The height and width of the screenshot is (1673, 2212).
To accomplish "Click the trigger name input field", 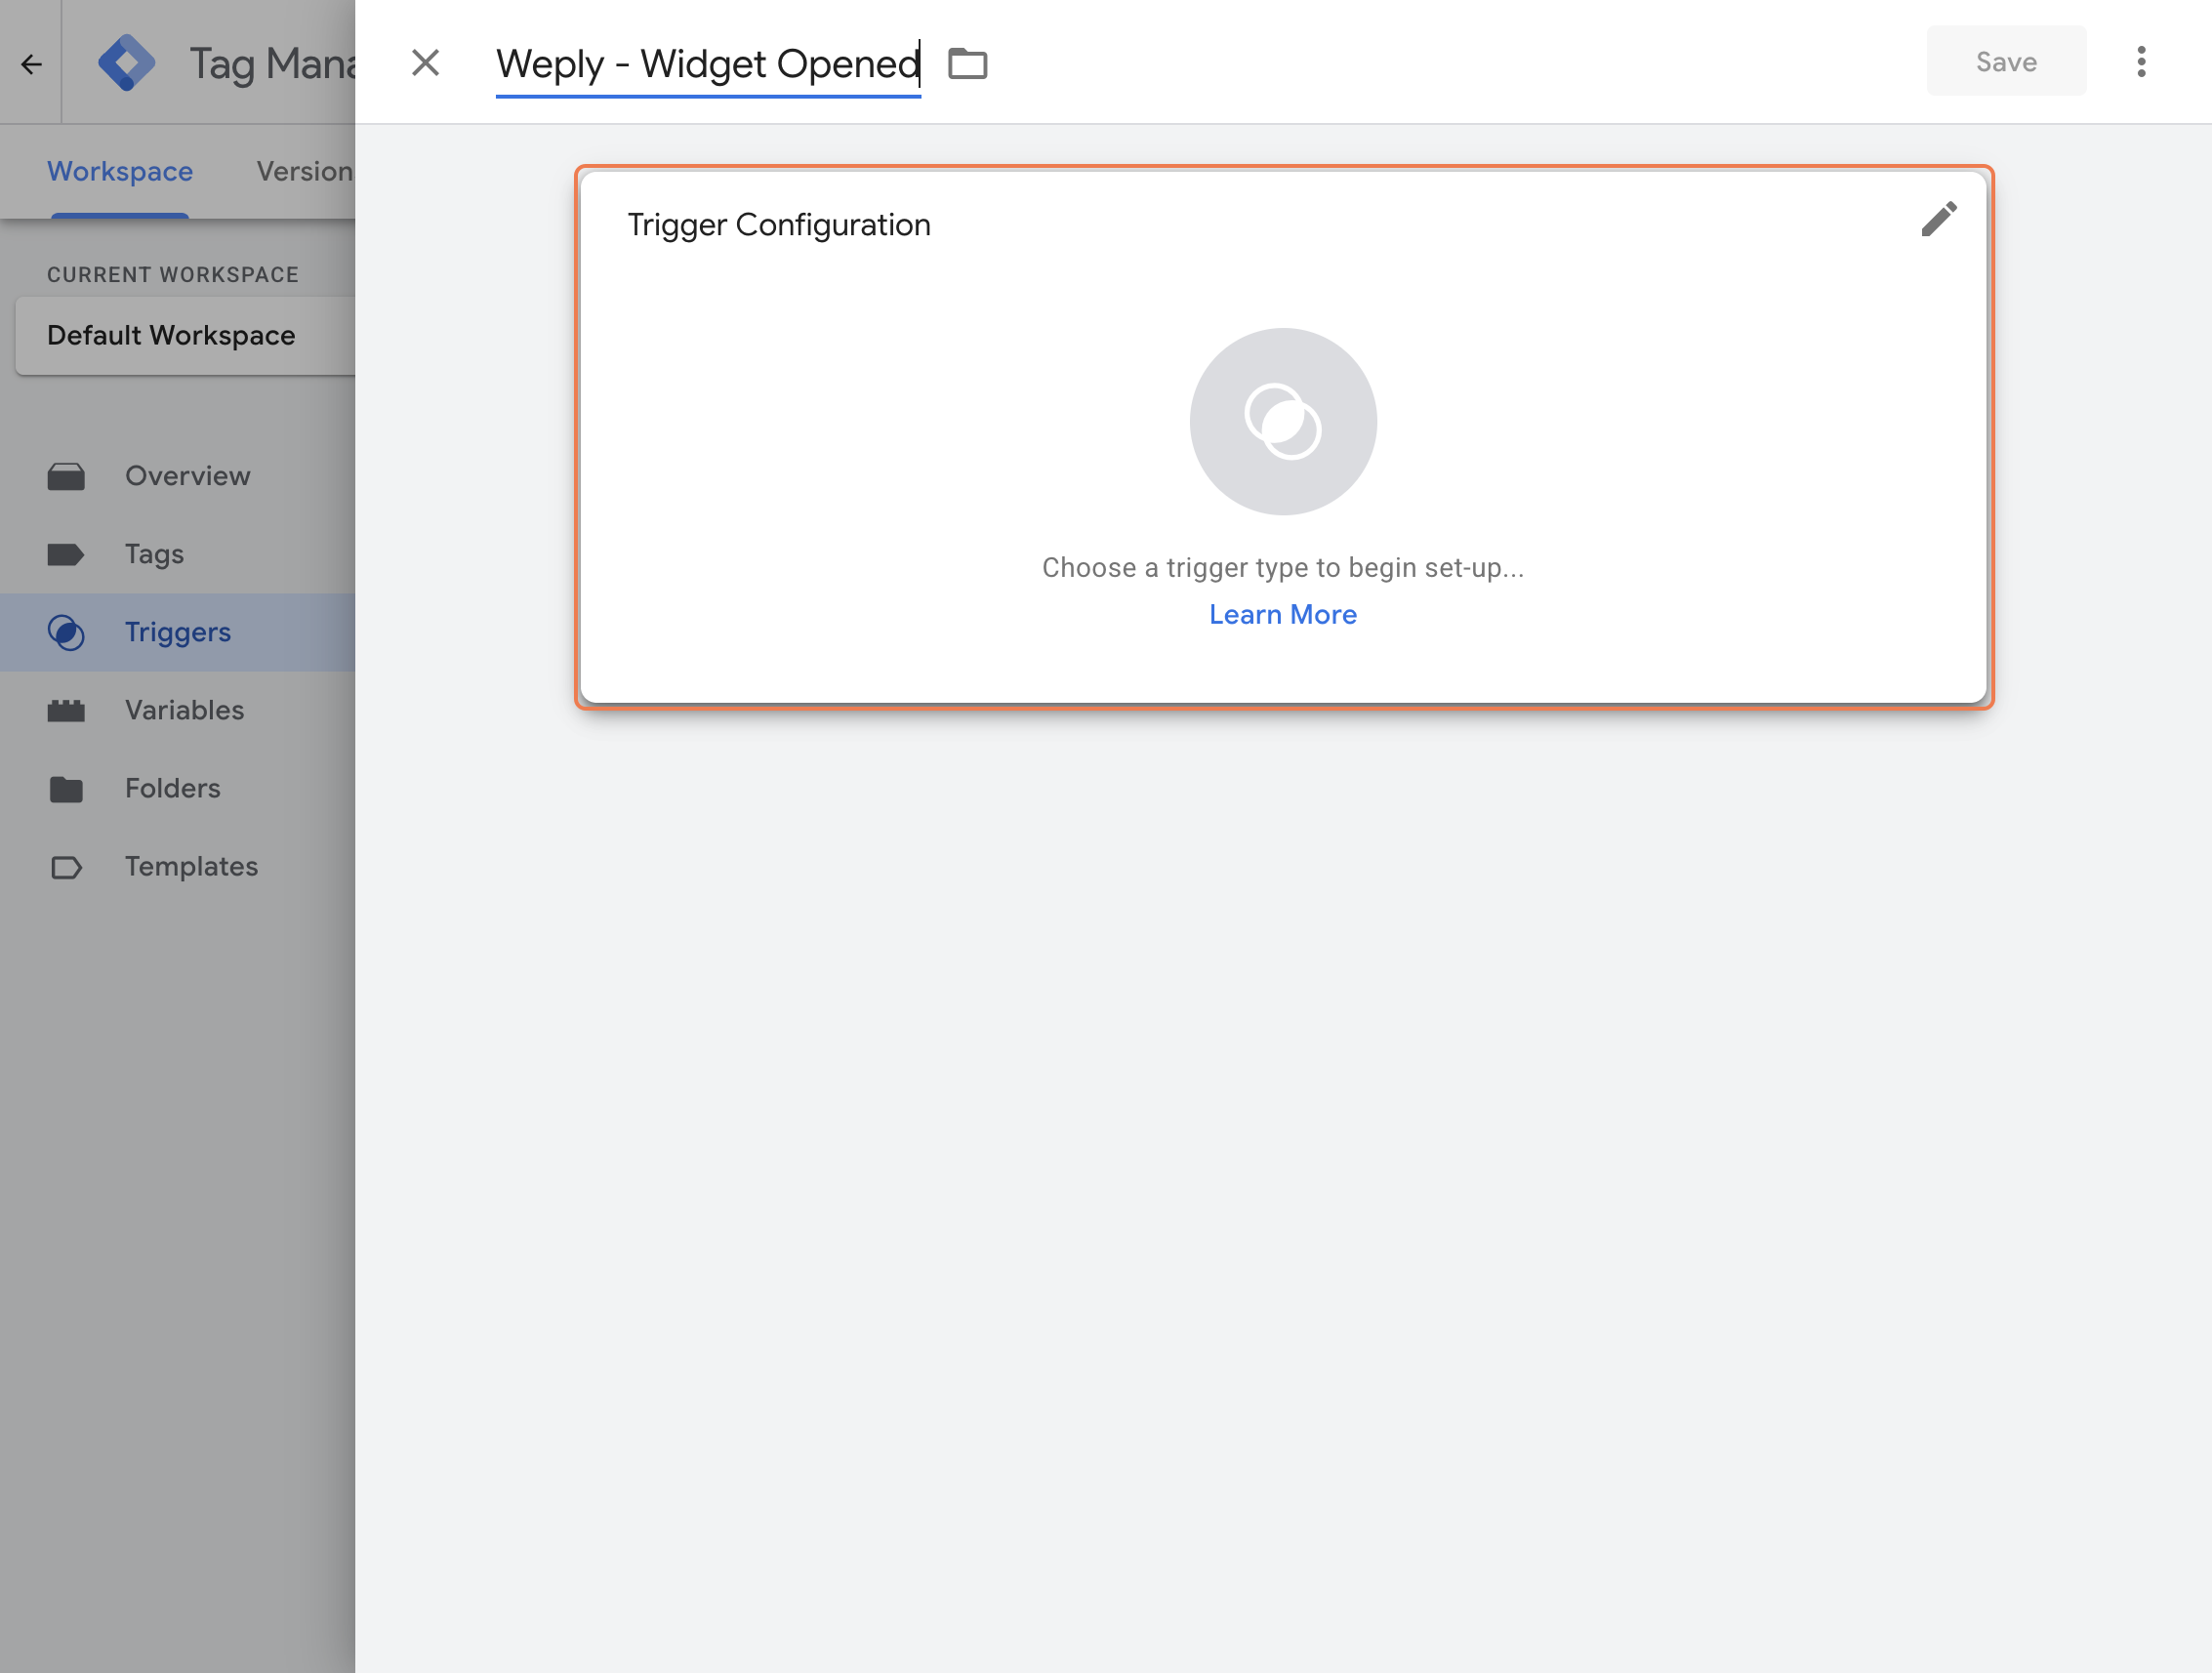I will pyautogui.click(x=707, y=64).
